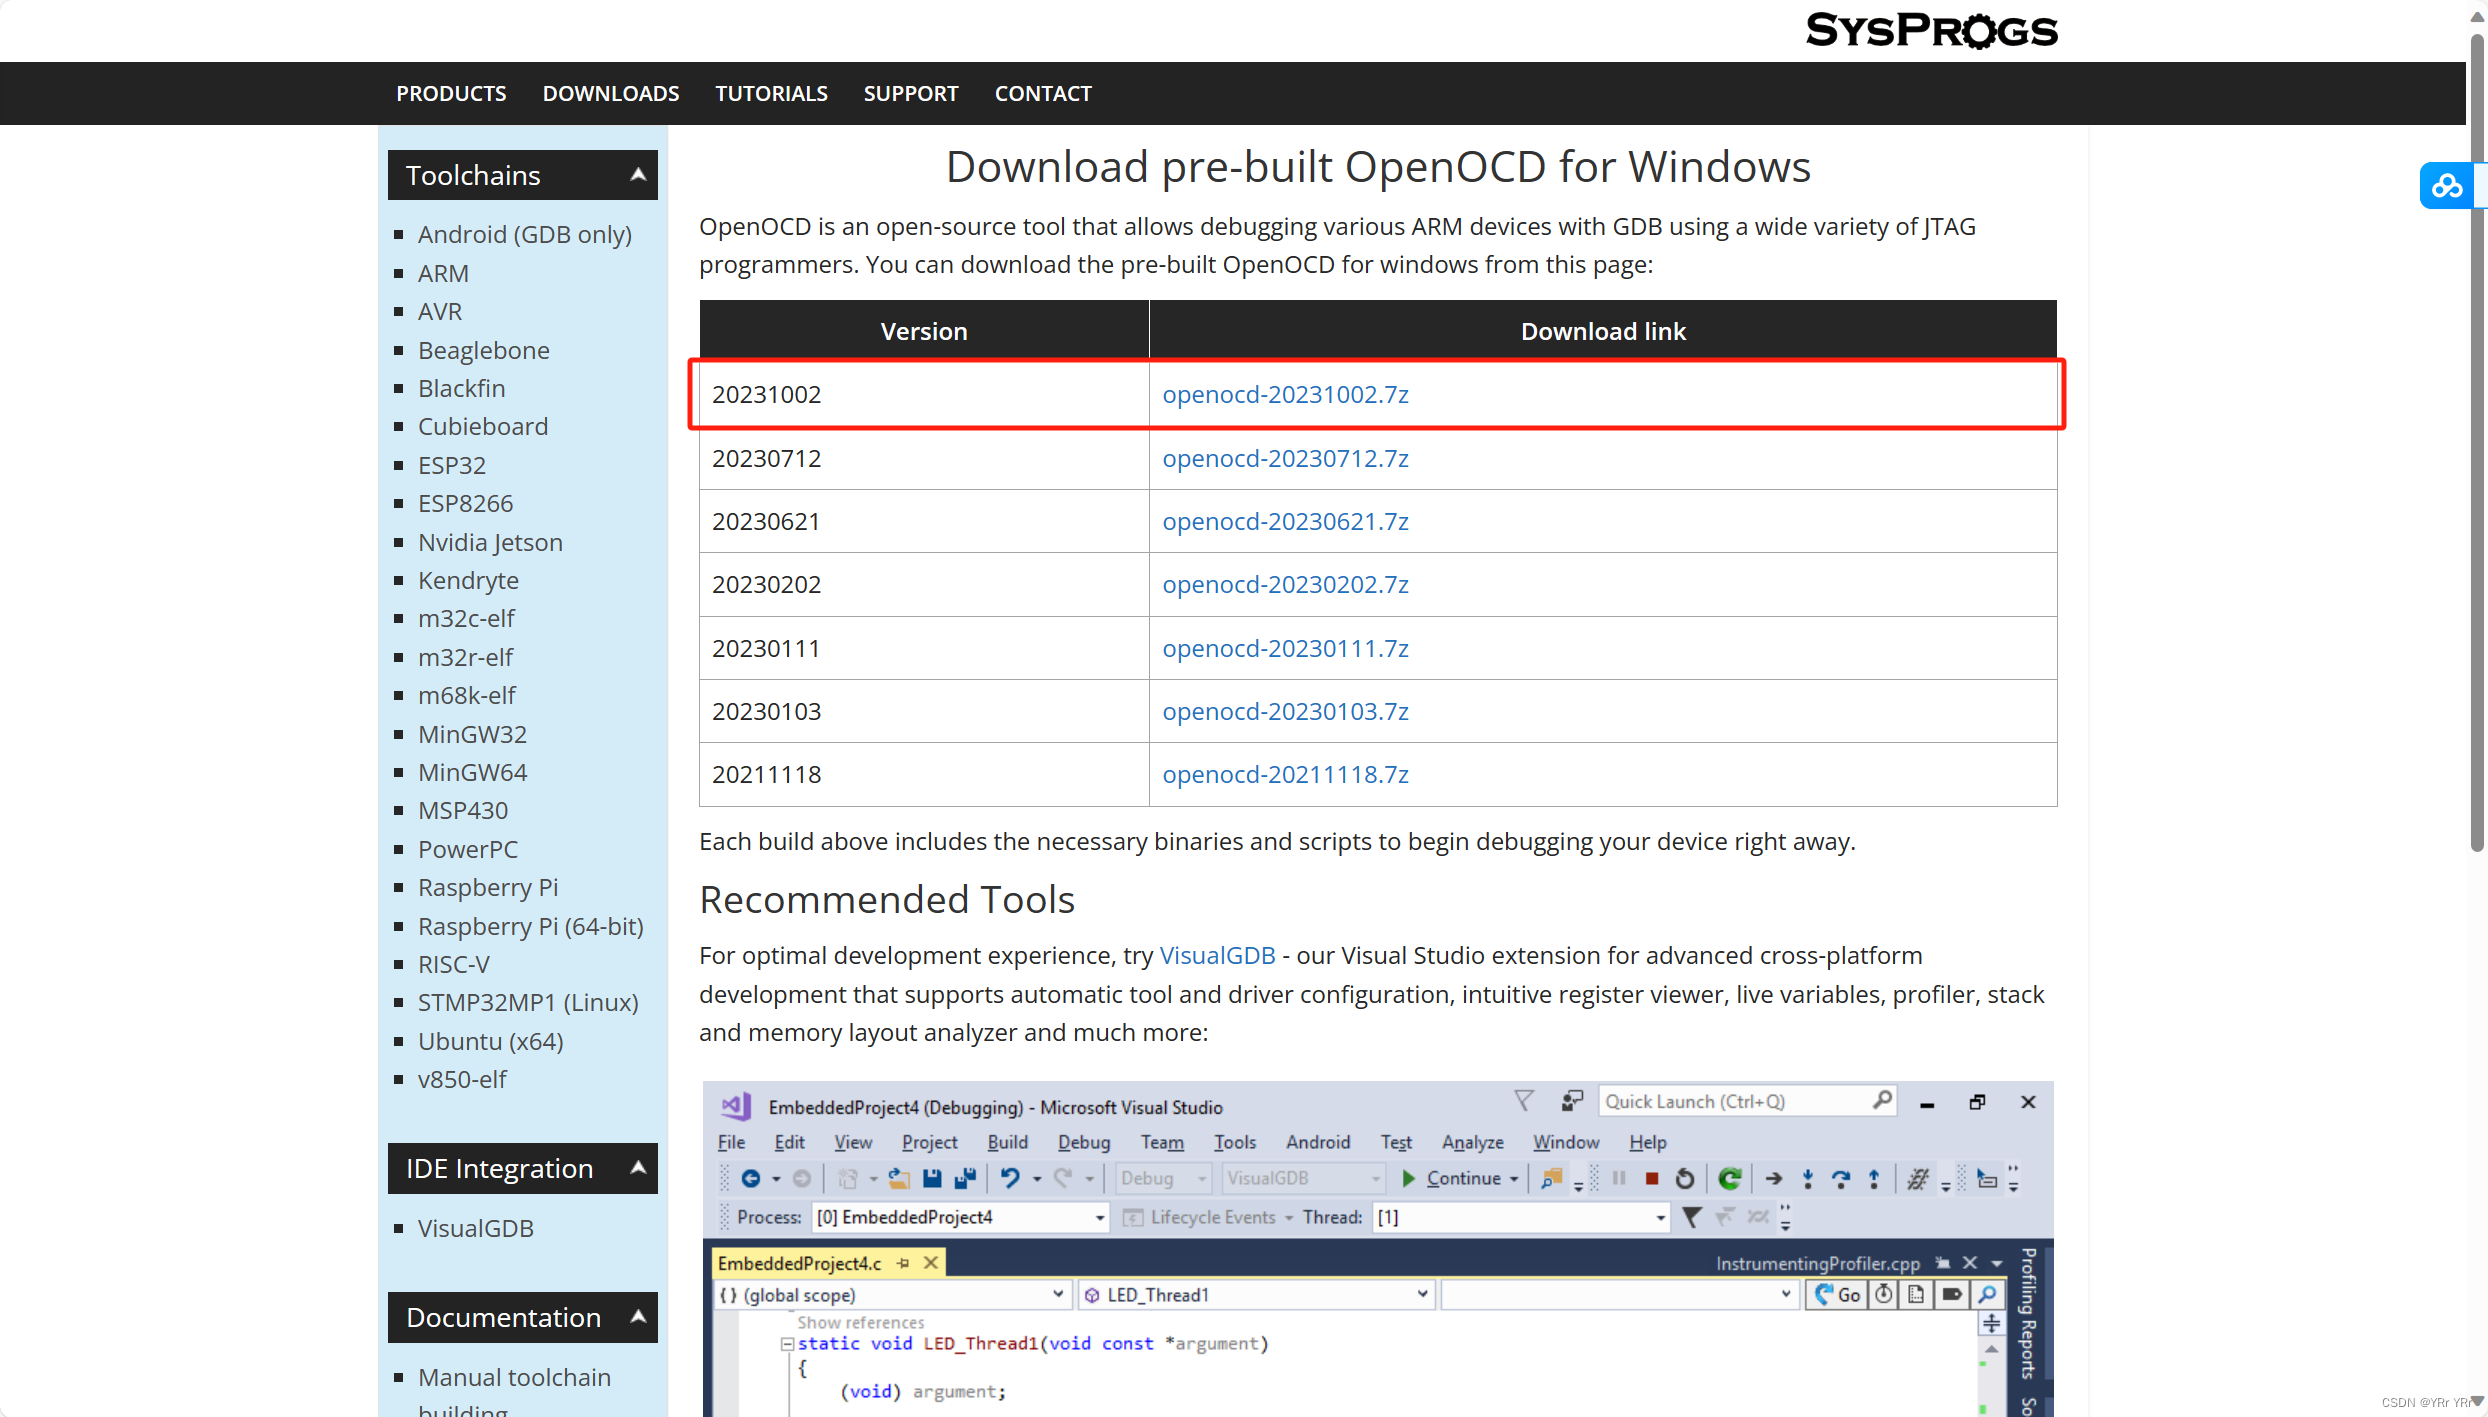
Task: Open the TUTORIALS menu
Action: (x=771, y=93)
